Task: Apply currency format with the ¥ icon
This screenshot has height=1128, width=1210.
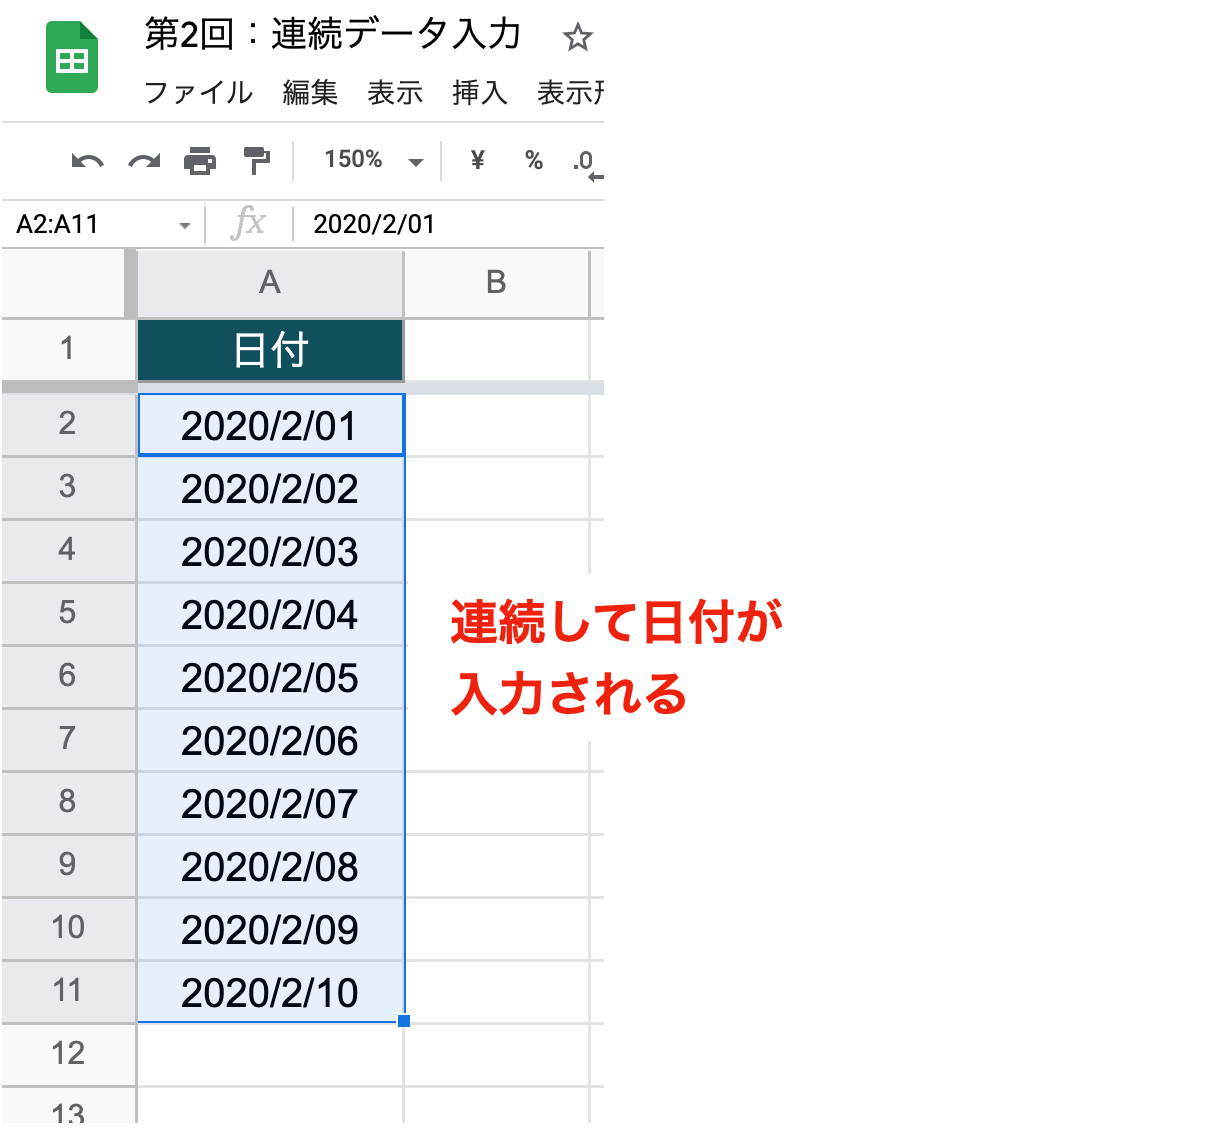Action: [x=477, y=160]
